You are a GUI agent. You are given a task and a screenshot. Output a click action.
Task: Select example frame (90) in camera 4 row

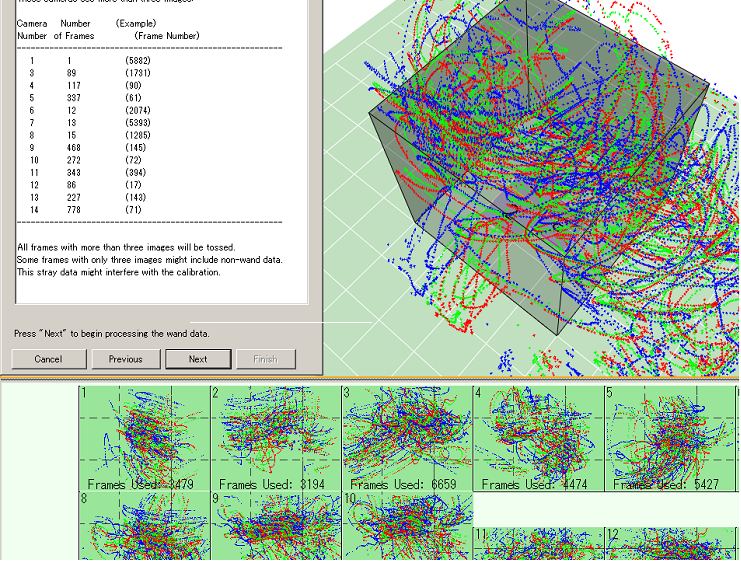(133, 86)
